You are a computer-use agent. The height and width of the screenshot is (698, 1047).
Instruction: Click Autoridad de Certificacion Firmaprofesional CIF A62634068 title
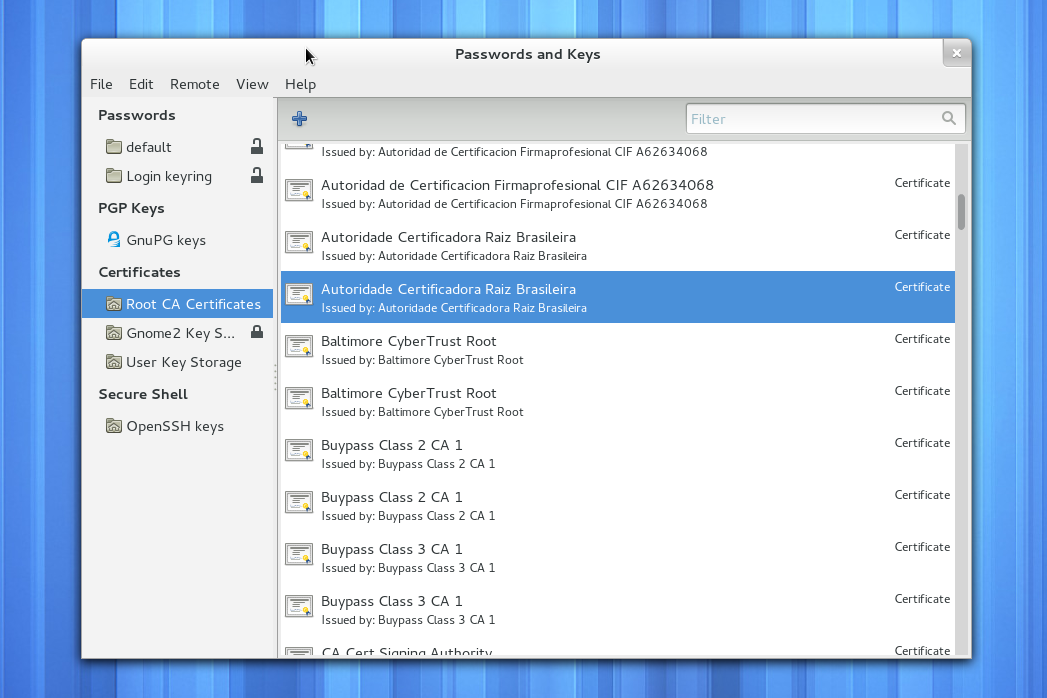pos(517,185)
